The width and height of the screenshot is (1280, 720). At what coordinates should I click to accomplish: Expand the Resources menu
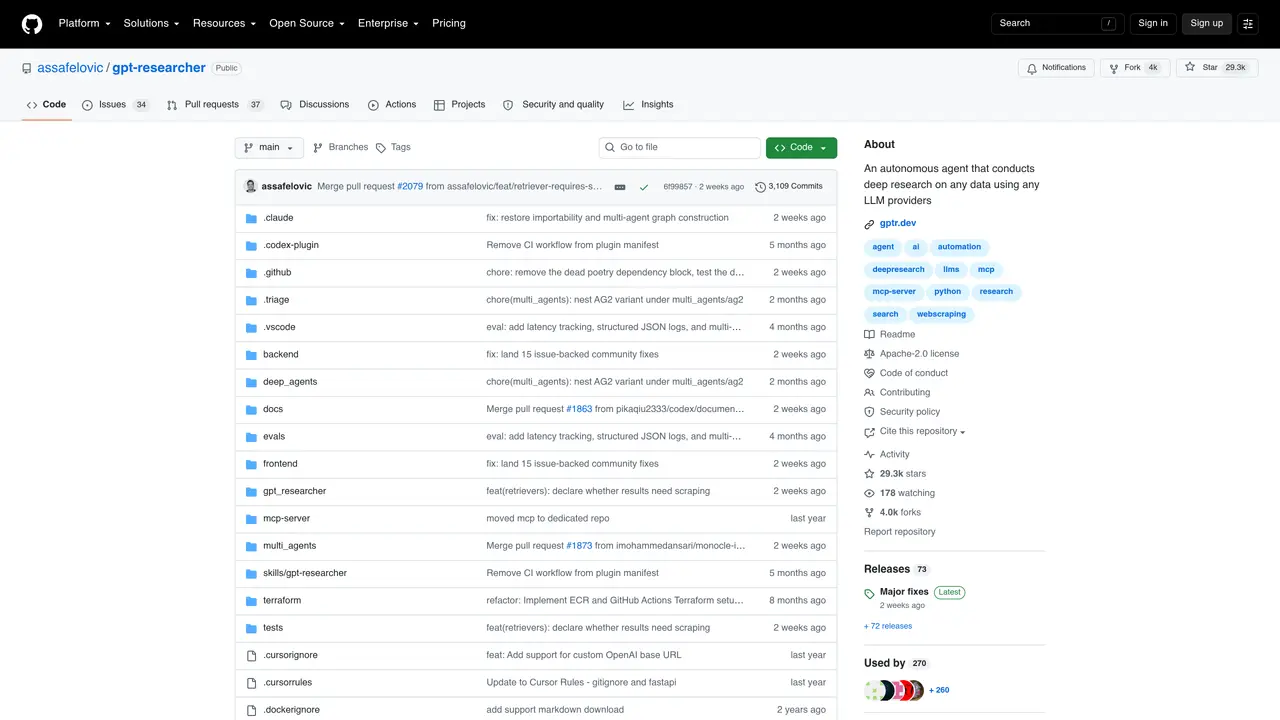[224, 23]
